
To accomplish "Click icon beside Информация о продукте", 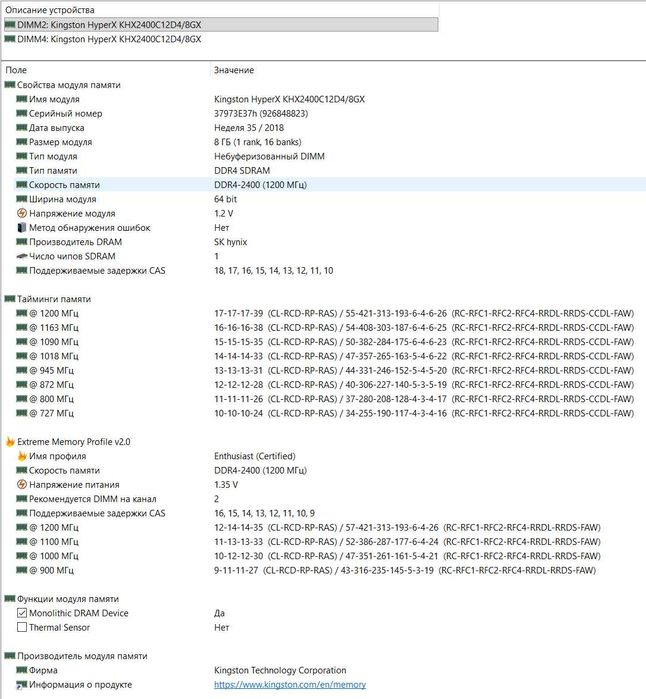I will click(x=22, y=684).
